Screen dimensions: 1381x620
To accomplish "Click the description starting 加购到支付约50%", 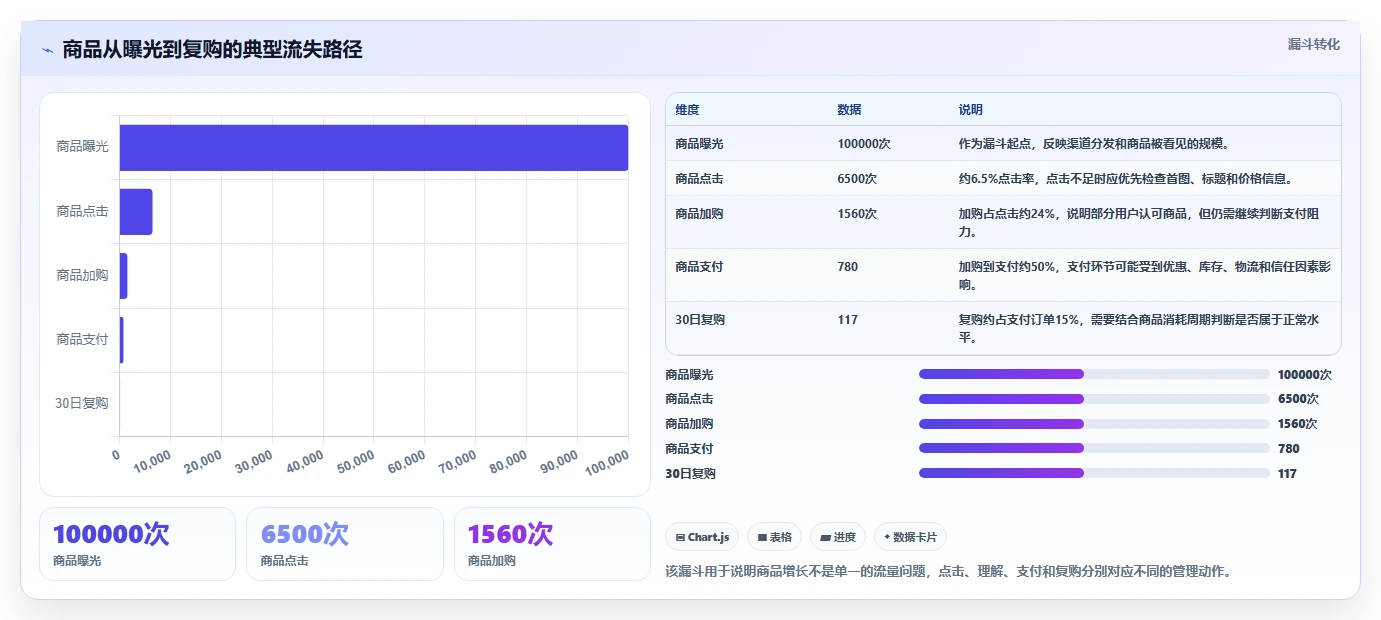I will pyautogui.click(x=1144, y=276).
